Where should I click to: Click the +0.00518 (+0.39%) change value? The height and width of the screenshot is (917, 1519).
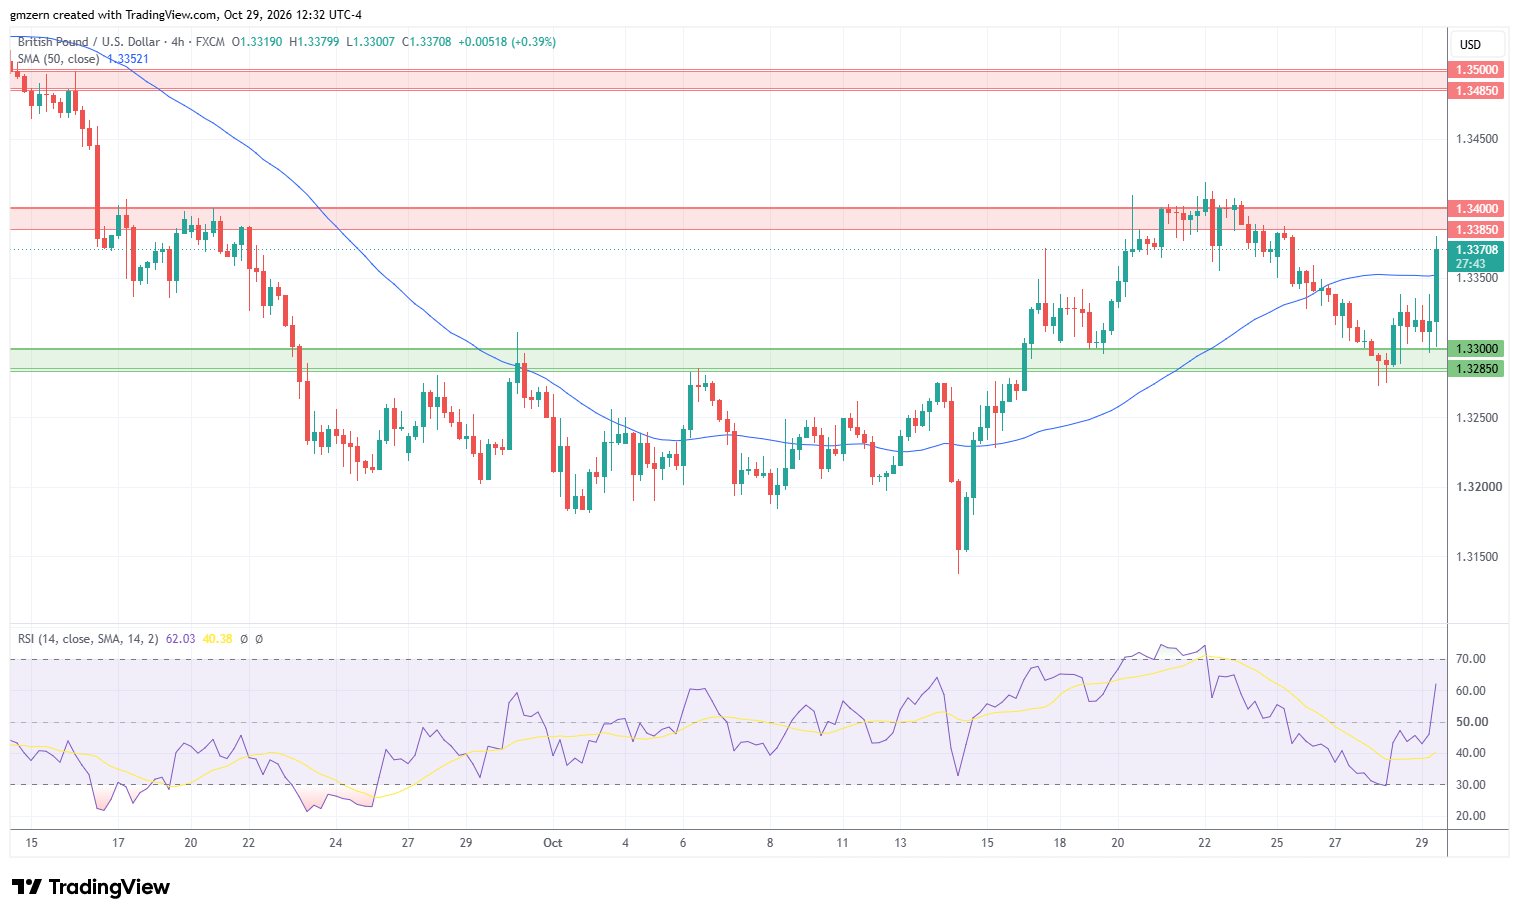click(x=507, y=42)
